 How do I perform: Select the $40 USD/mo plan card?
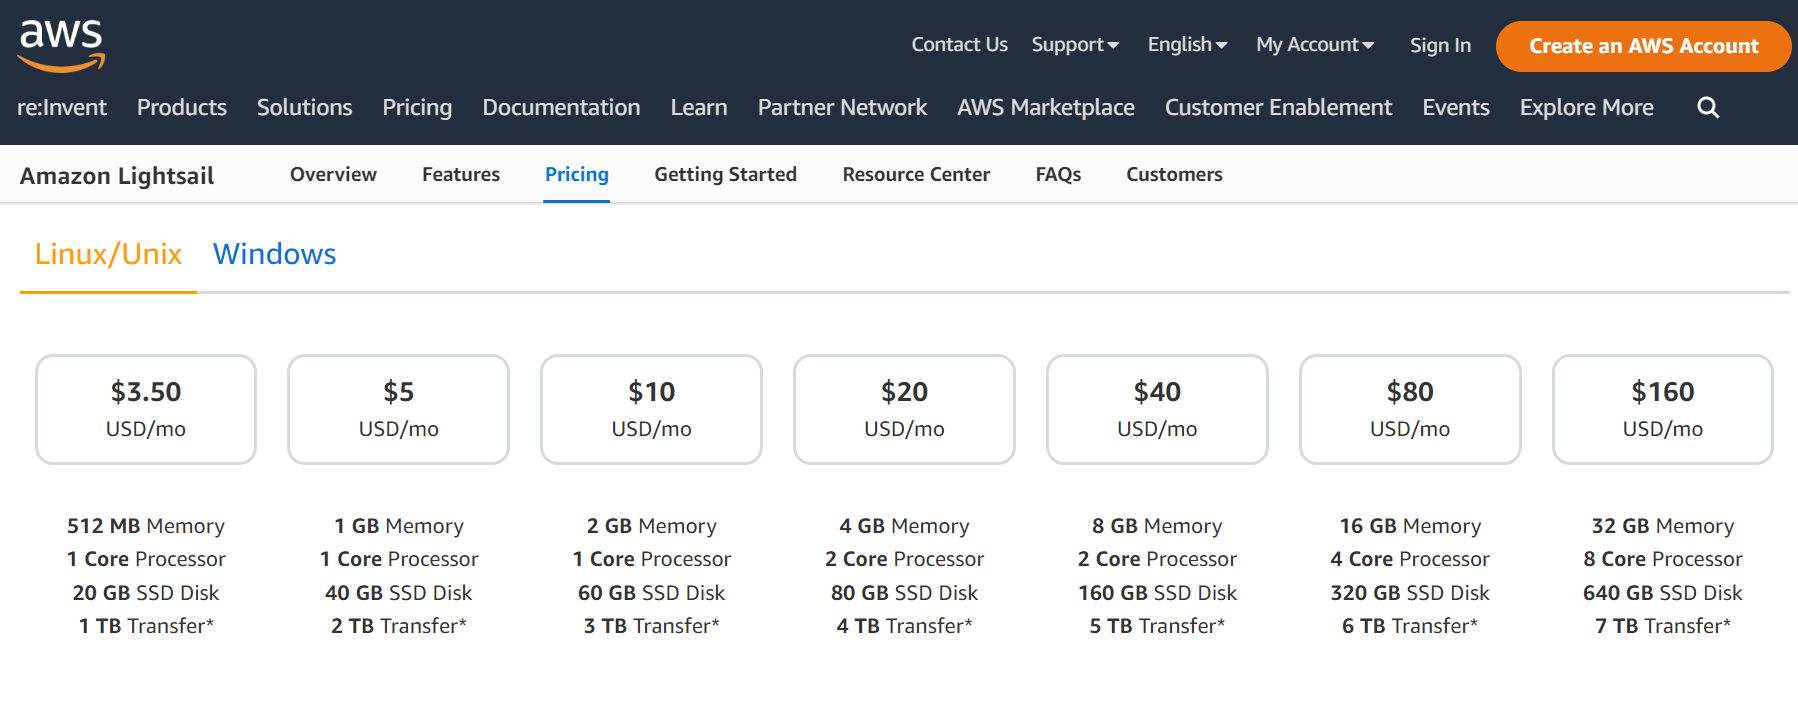[x=1157, y=409]
